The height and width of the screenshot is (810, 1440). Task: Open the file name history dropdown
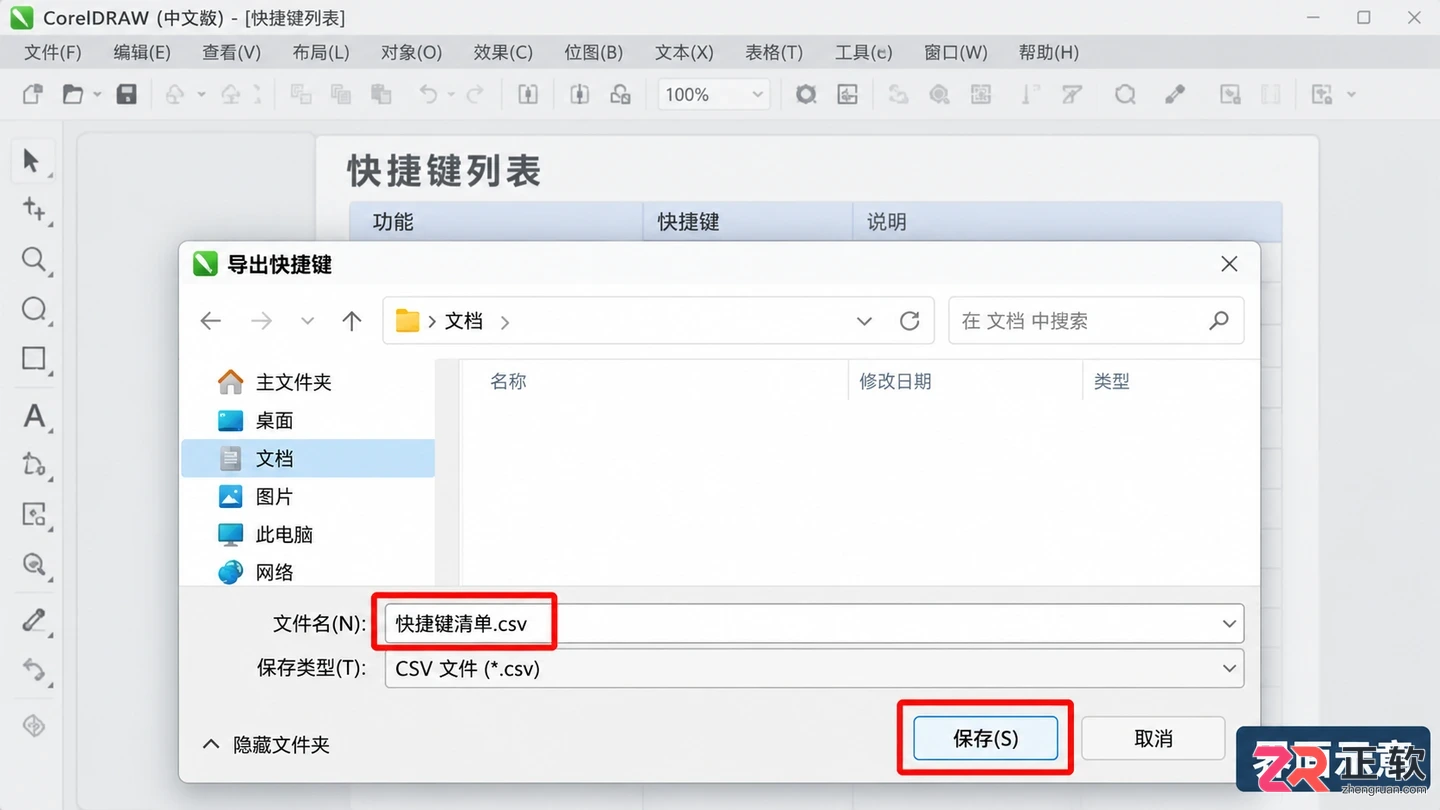[1229, 624]
